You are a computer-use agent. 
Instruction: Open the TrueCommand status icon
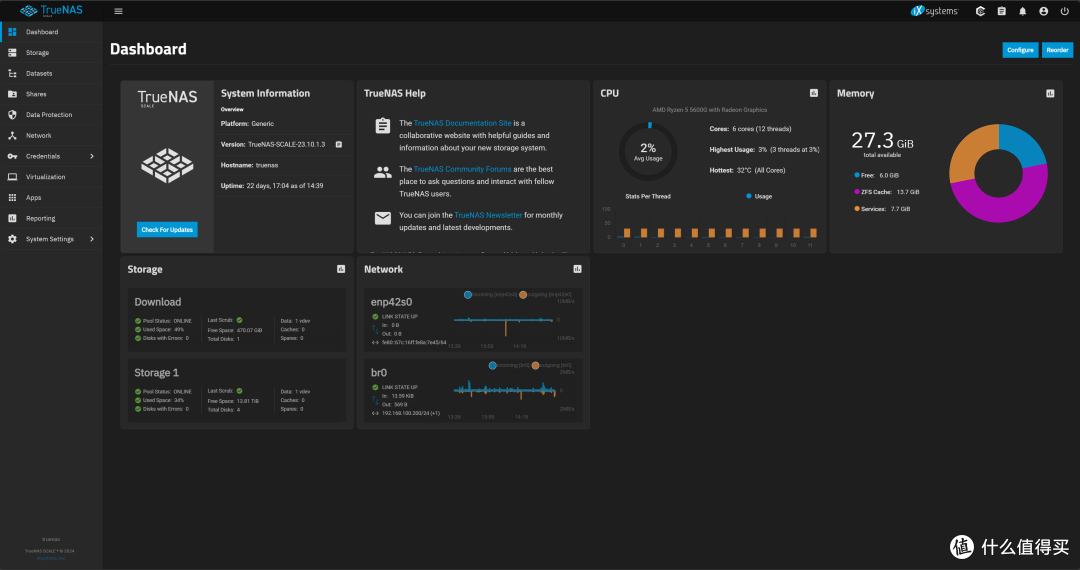click(x=980, y=11)
